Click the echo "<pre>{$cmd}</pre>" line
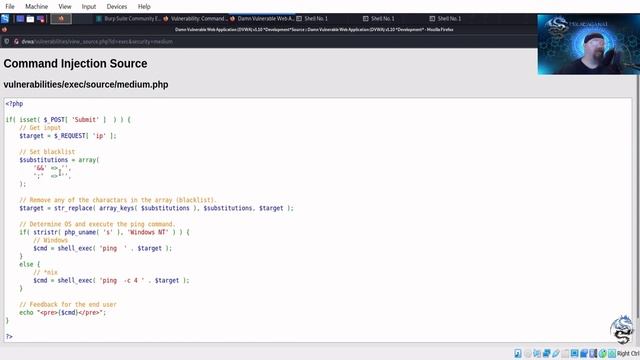The width and height of the screenshot is (640, 360). click(62, 313)
